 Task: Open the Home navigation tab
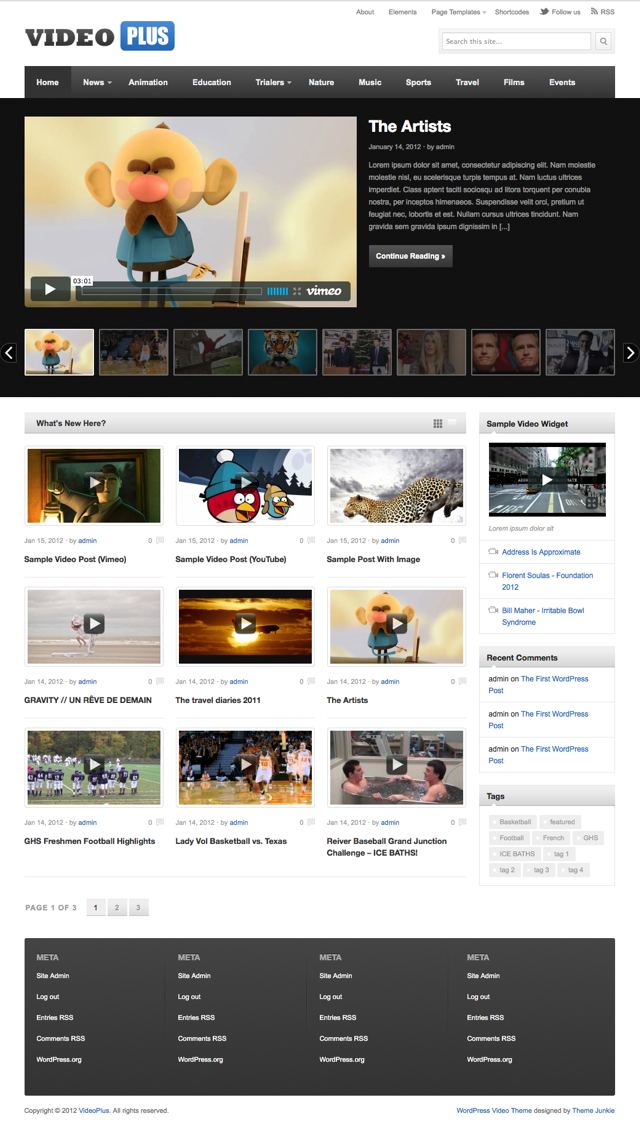[x=47, y=83]
